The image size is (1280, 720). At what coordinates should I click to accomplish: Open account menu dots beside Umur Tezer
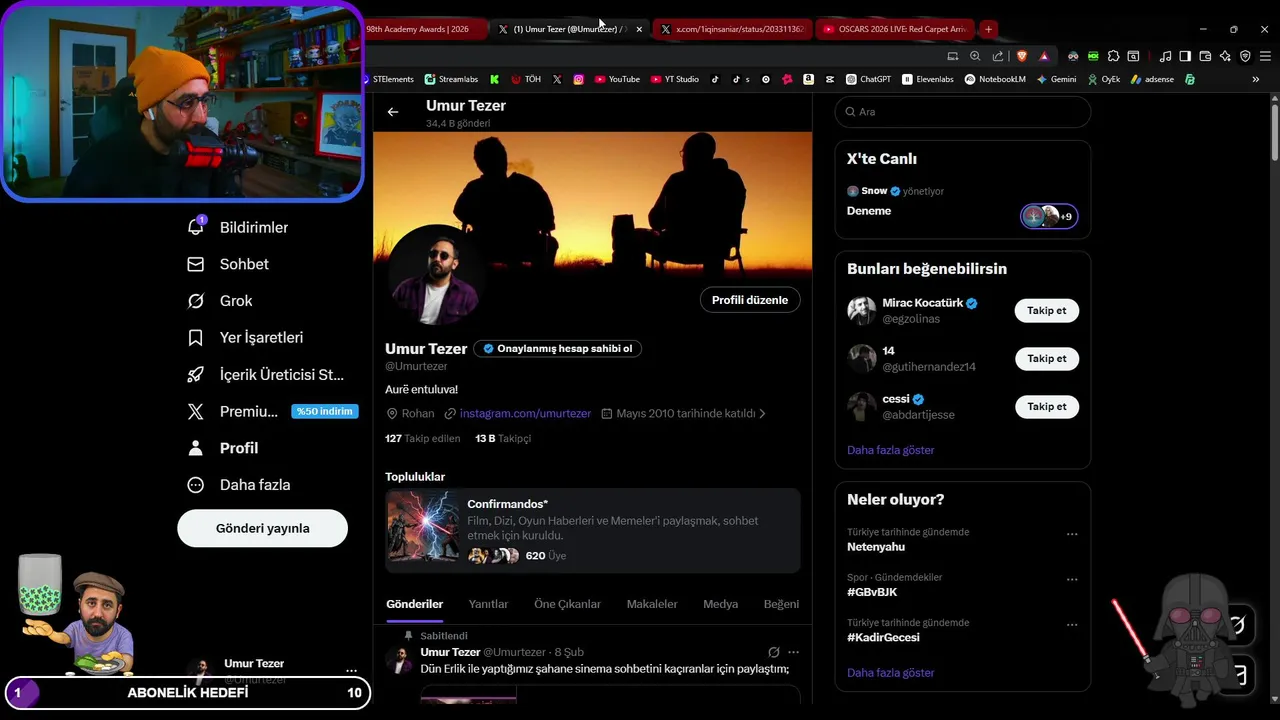click(x=351, y=670)
